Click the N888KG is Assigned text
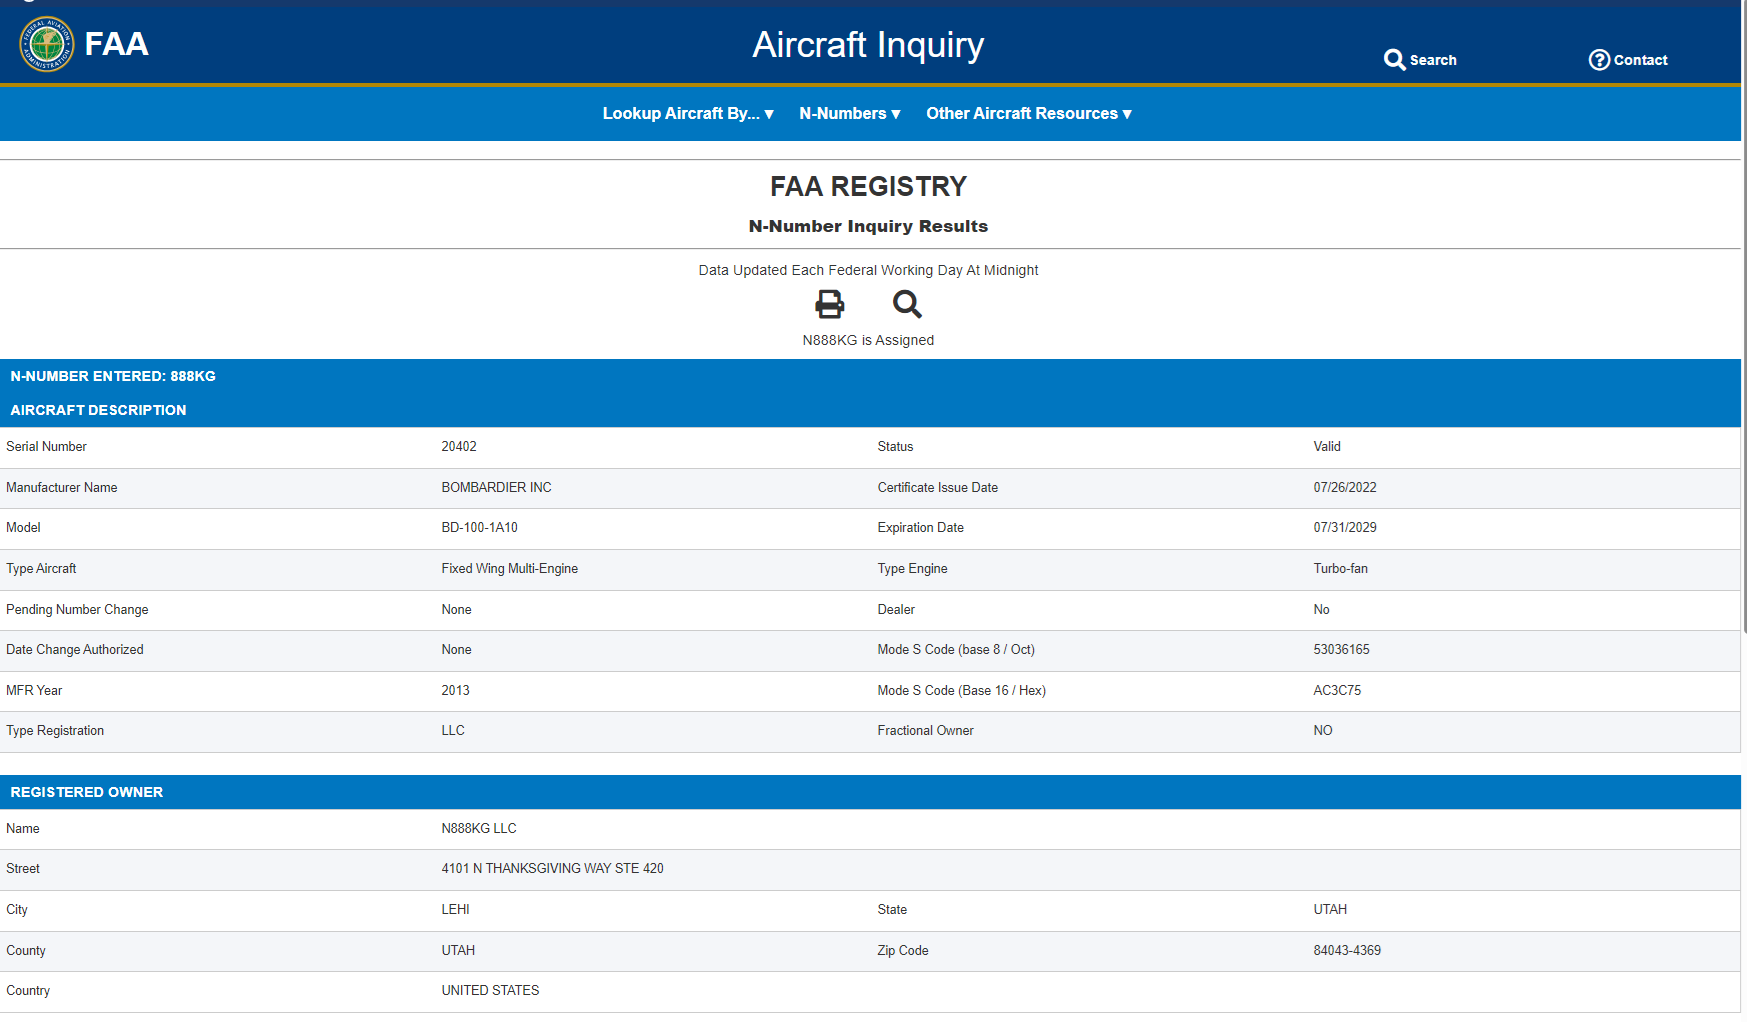The width and height of the screenshot is (1747, 1022). pyautogui.click(x=868, y=341)
